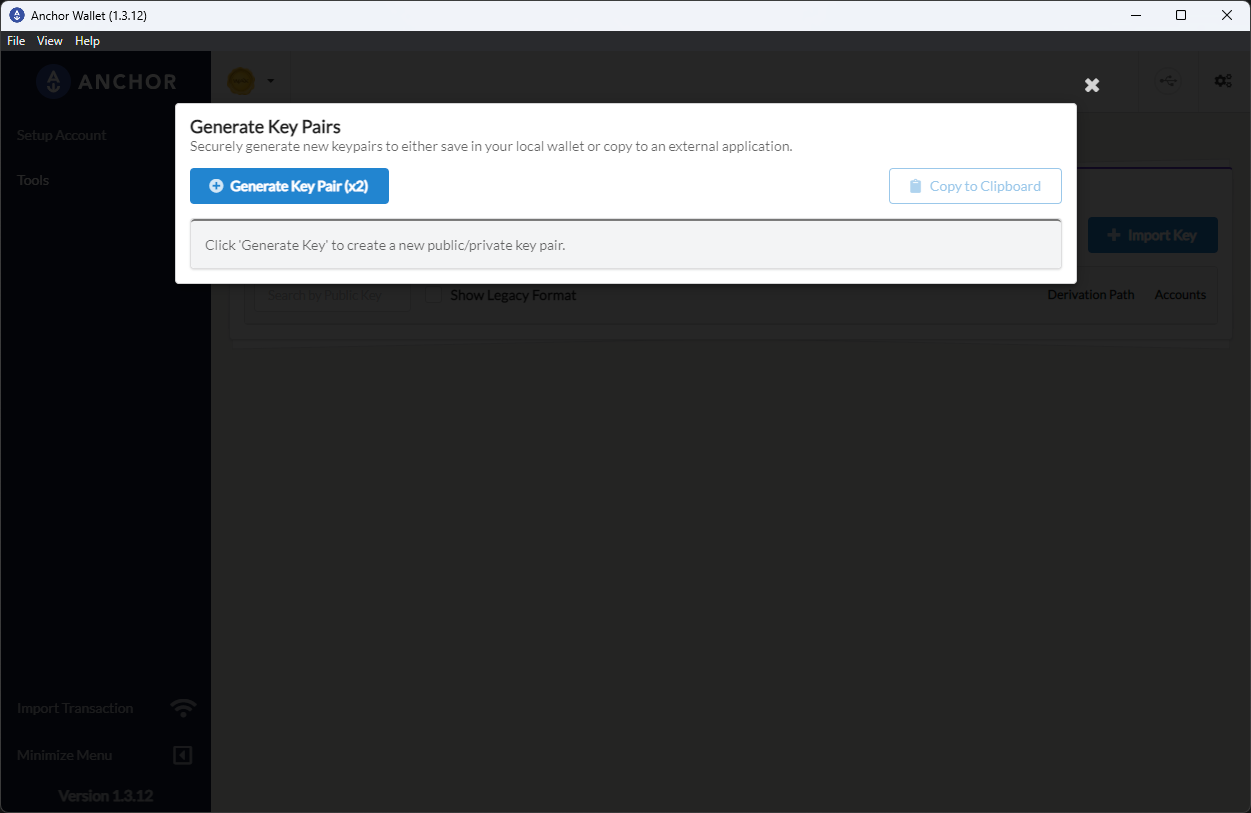The height and width of the screenshot is (813, 1251).
Task: Click the Import Key button
Action: [x=1152, y=235]
